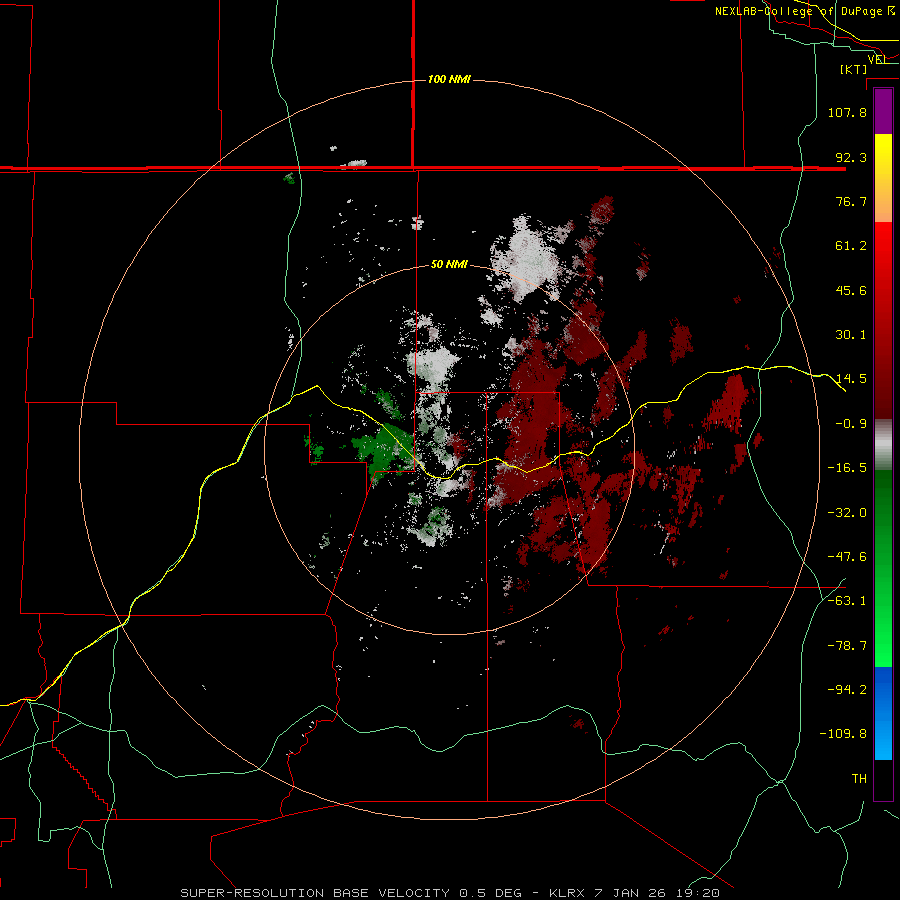Click the TH label on color scale

(859, 779)
